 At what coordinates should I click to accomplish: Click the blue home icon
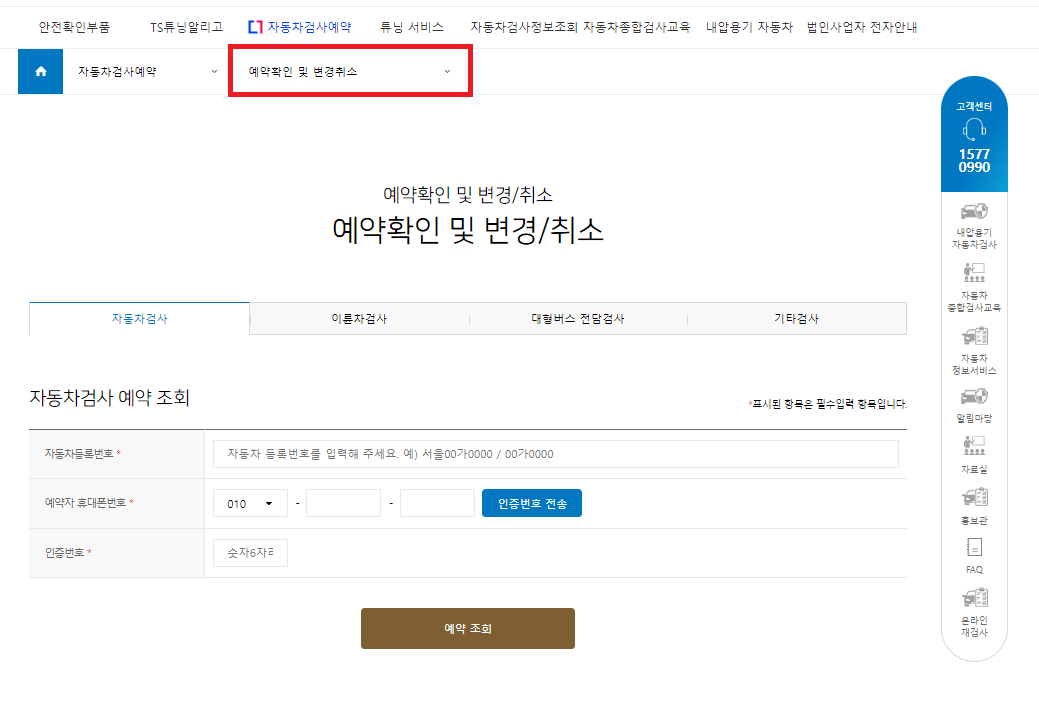coord(39,71)
